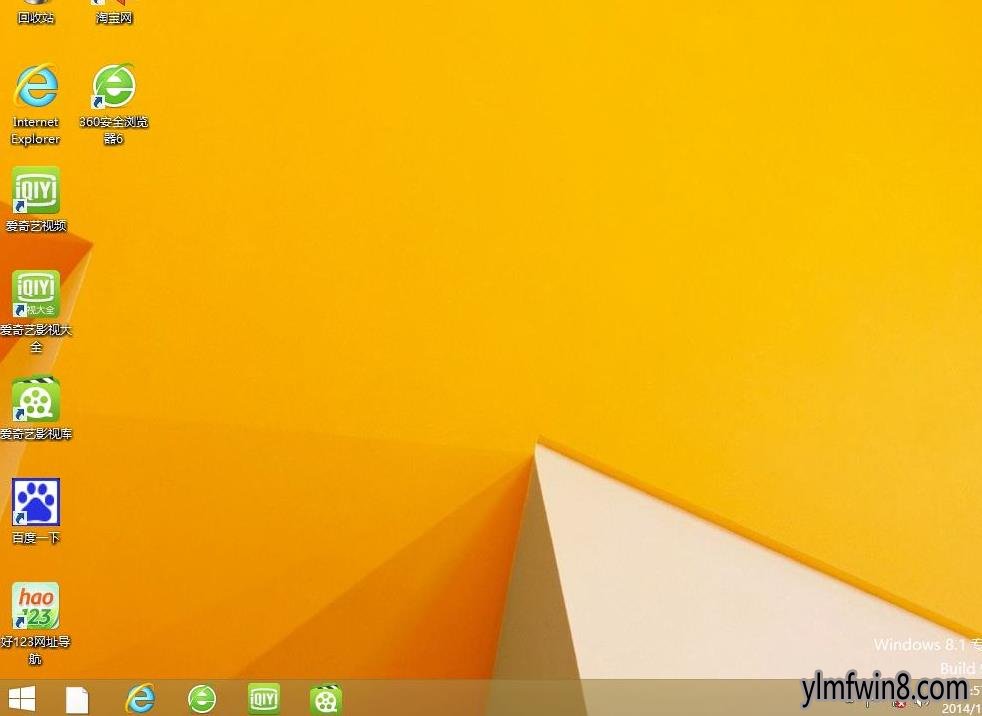Open the 好123网址导航 shortcut
The image size is (982, 716).
[35, 605]
